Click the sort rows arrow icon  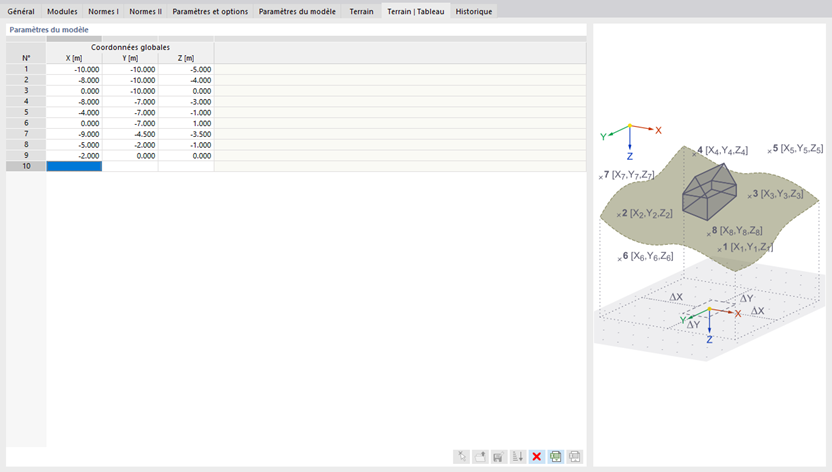tap(518, 457)
